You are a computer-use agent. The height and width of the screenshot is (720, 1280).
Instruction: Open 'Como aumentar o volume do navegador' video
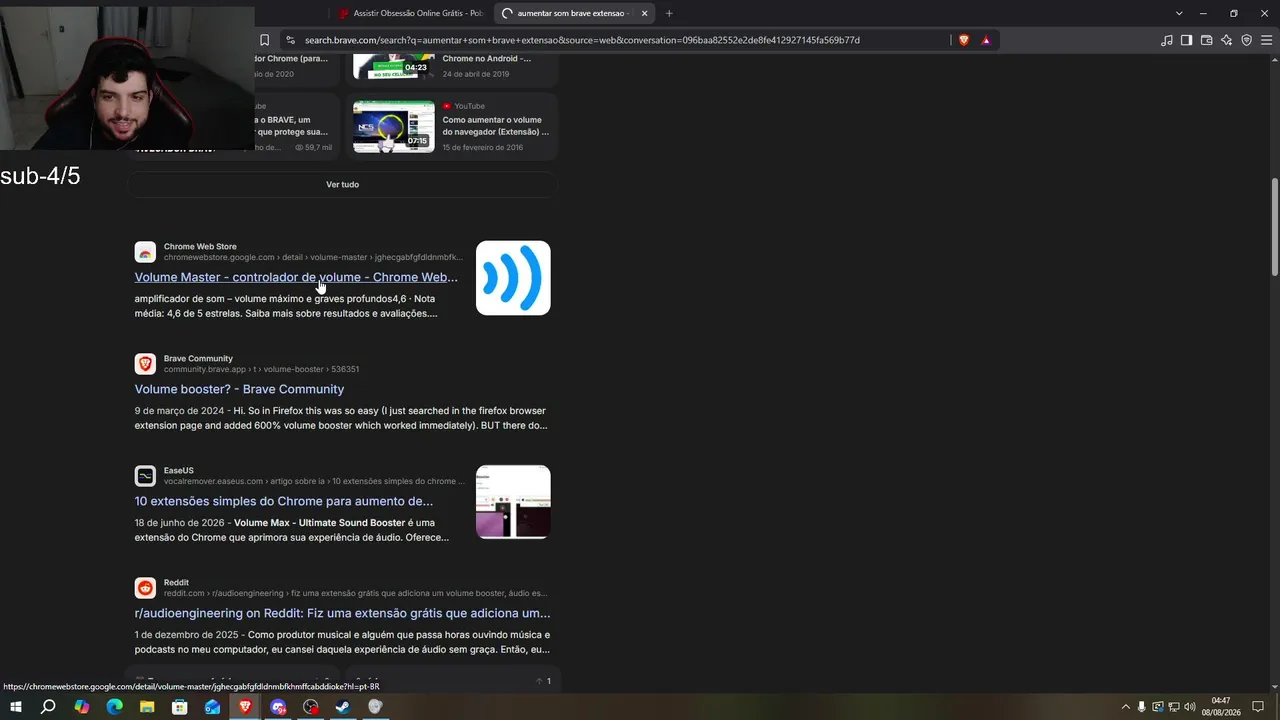click(496, 126)
